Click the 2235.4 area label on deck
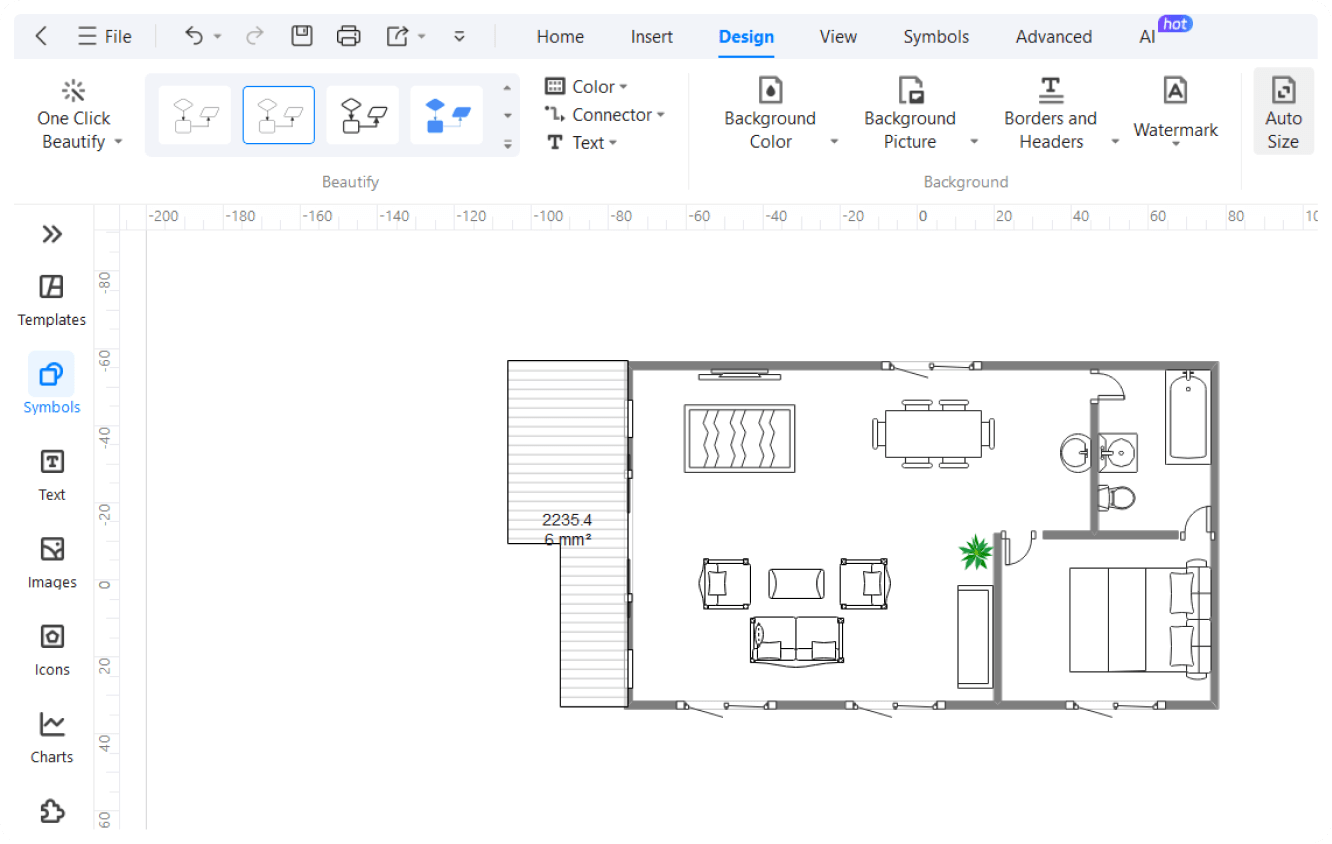Image resolution: width=1332 pixels, height=844 pixels. coord(567,529)
